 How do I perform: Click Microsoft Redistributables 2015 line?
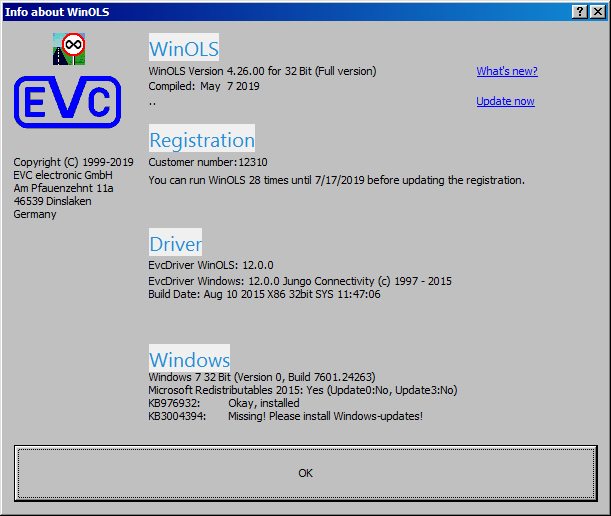303,390
